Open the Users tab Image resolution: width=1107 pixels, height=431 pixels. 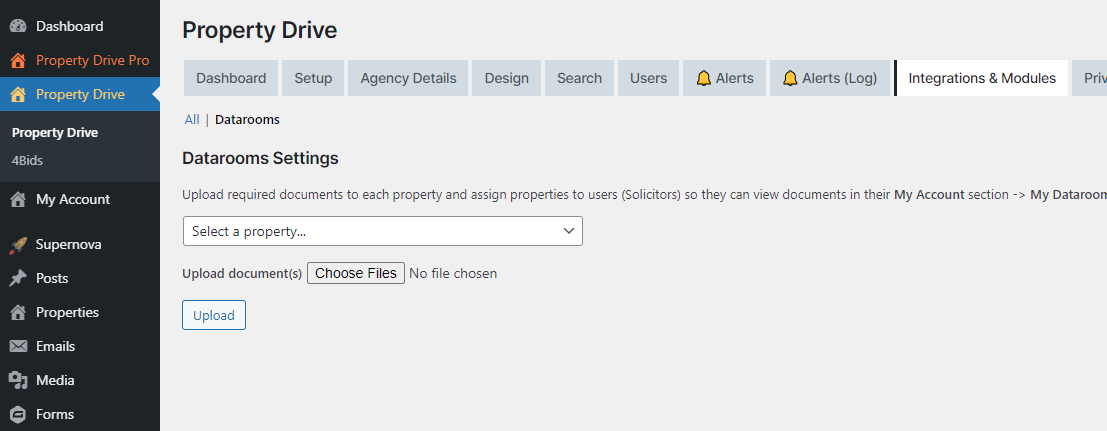pyautogui.click(x=648, y=78)
